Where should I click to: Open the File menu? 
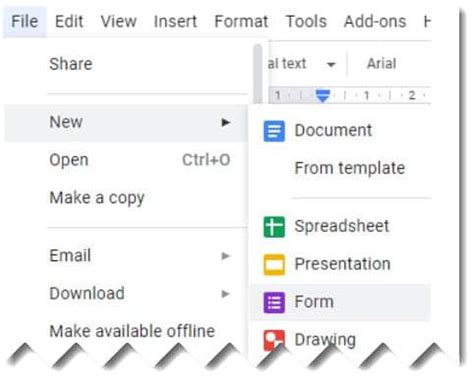pyautogui.click(x=25, y=22)
